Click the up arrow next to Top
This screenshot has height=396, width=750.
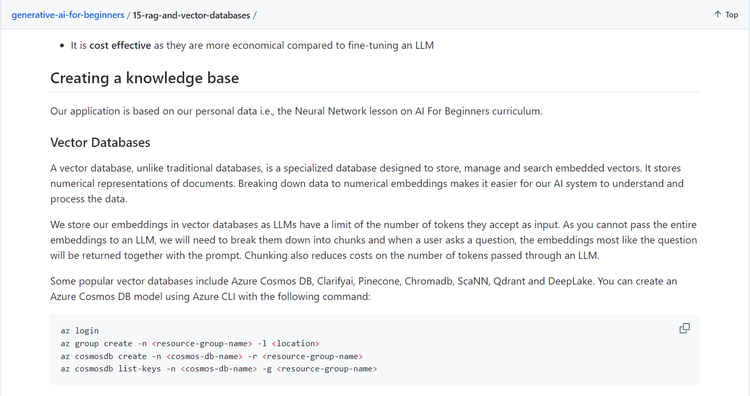[717, 15]
